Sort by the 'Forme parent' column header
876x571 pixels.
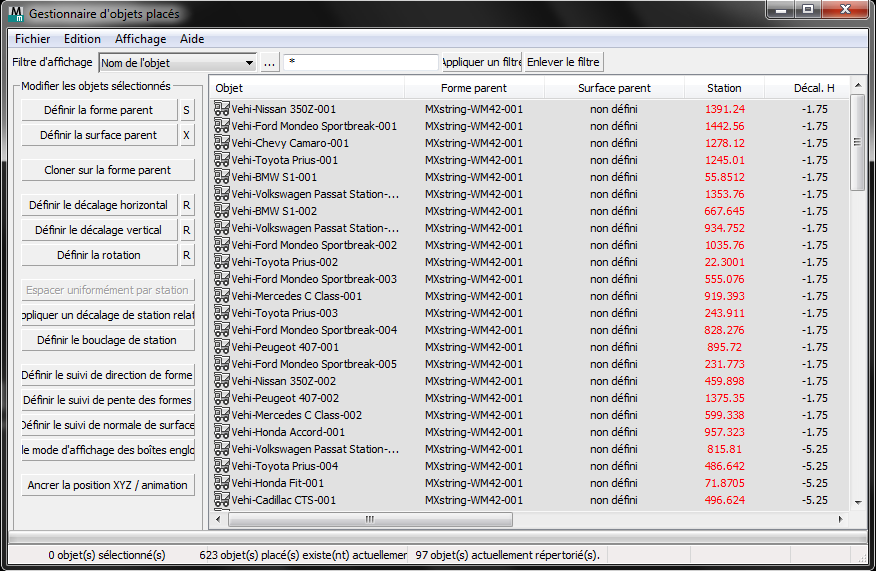474,88
